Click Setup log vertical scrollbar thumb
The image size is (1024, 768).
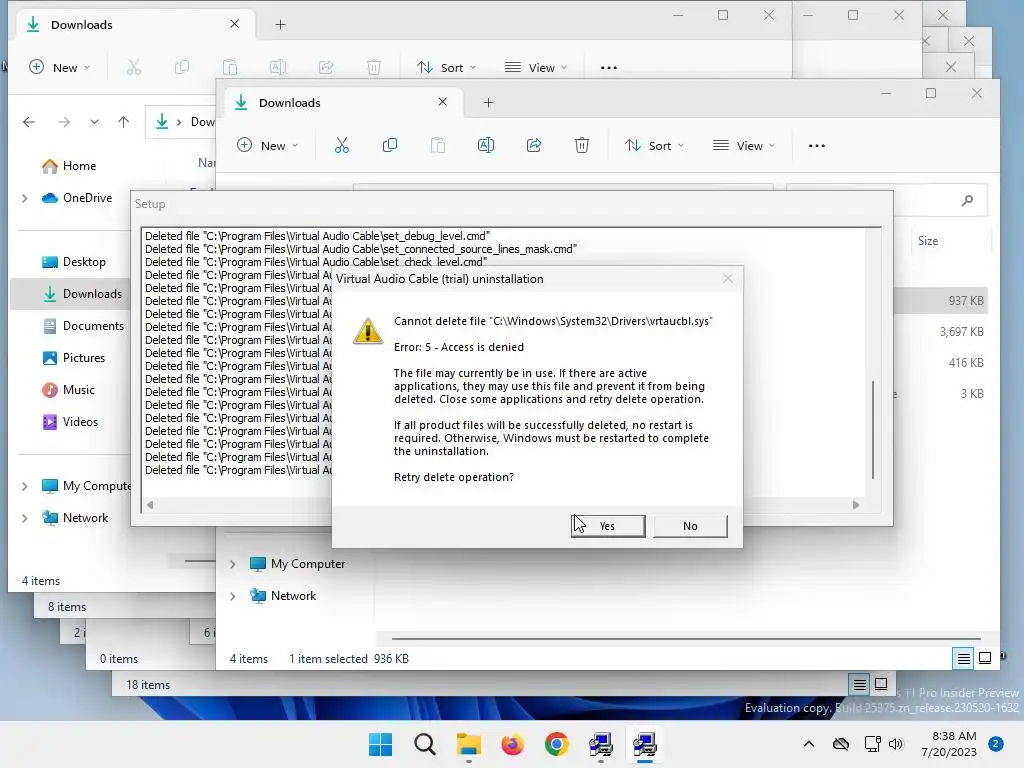pyautogui.click(x=873, y=430)
